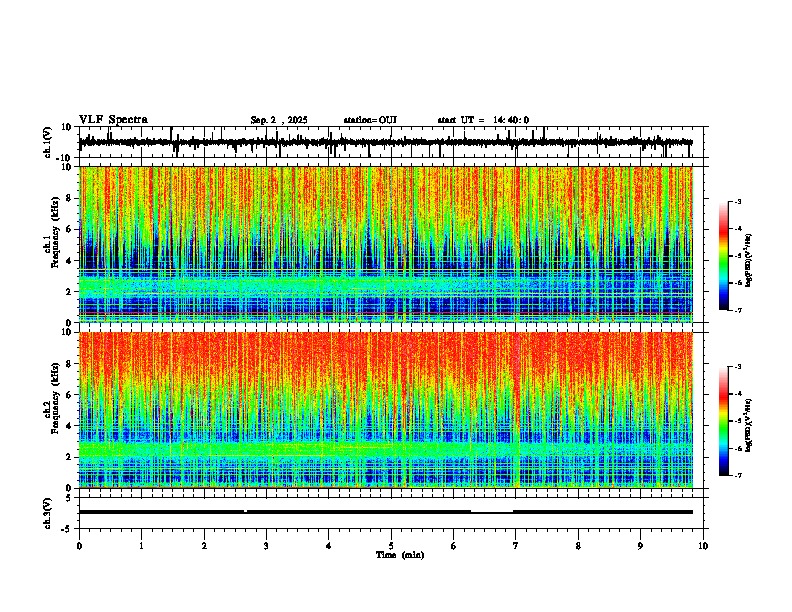Click the '5' tick on time axis
The width and height of the screenshot is (792, 612).
(x=391, y=546)
